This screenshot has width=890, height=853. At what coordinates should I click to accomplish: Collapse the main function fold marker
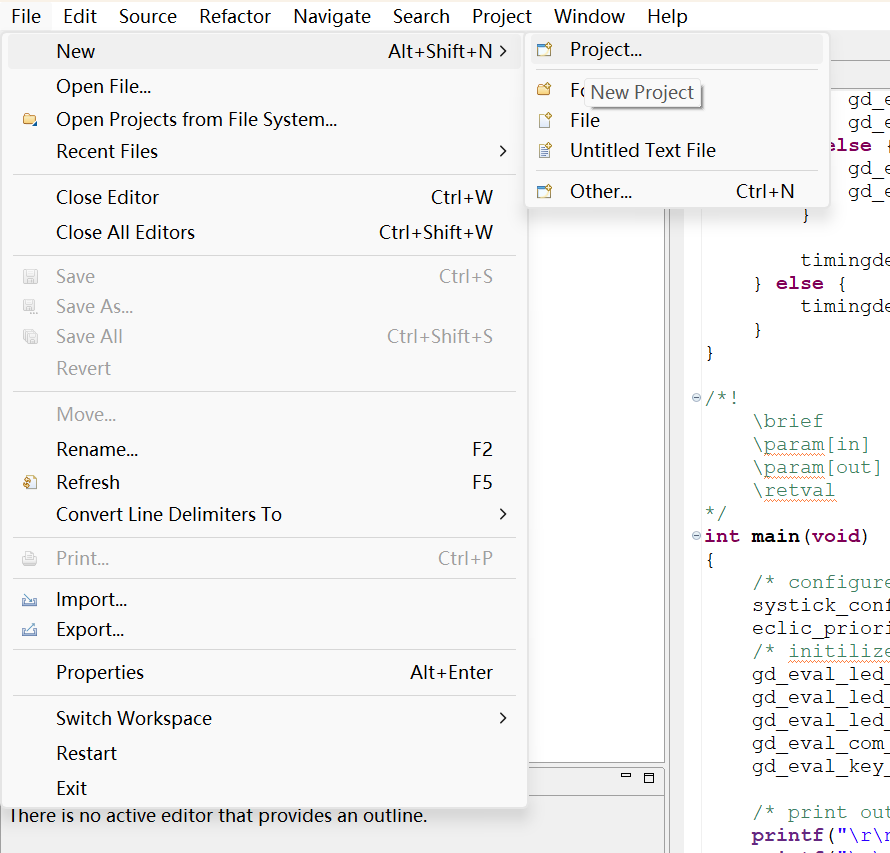click(696, 537)
